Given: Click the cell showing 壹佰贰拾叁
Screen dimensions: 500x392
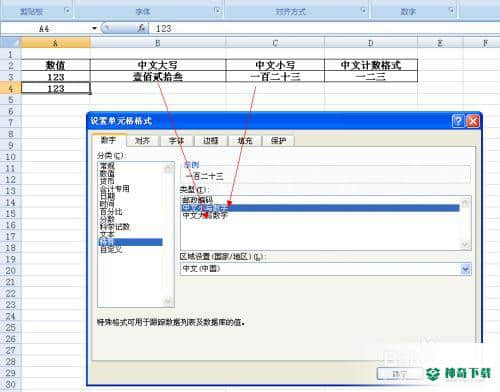Looking at the screenshot, I should click(158, 77).
